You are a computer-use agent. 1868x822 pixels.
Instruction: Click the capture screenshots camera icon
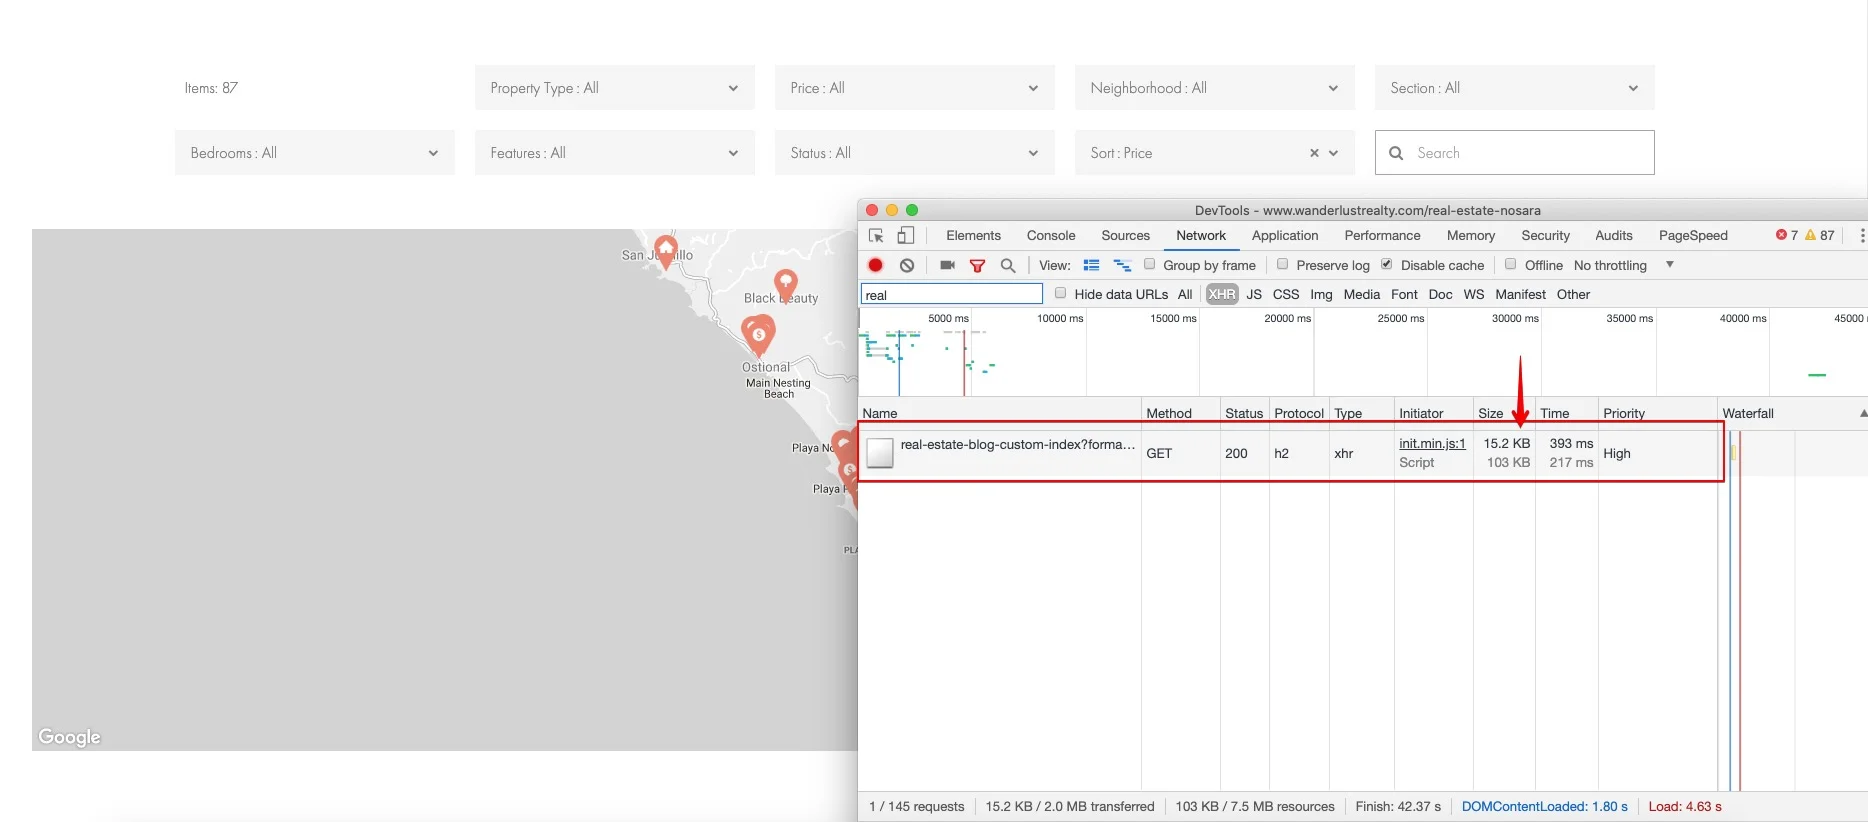(x=947, y=265)
